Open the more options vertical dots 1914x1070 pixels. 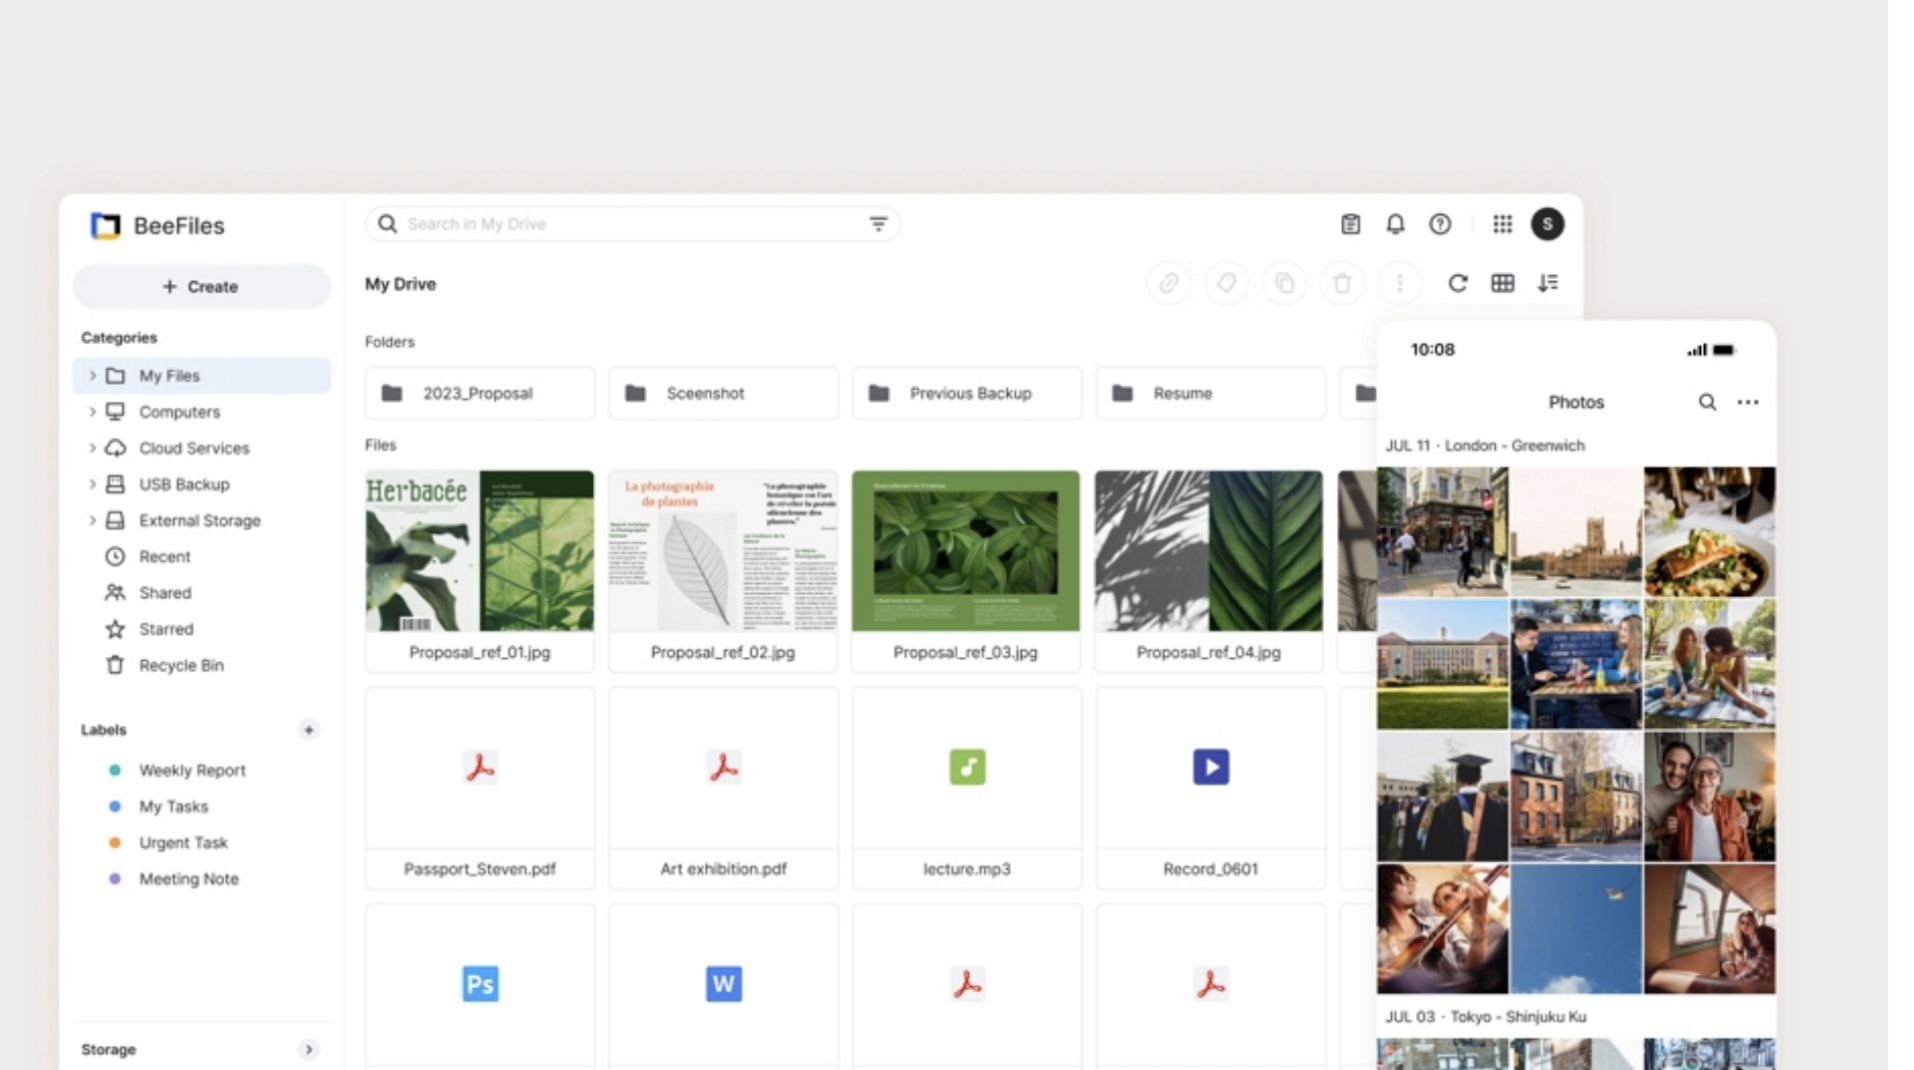[x=1400, y=284]
